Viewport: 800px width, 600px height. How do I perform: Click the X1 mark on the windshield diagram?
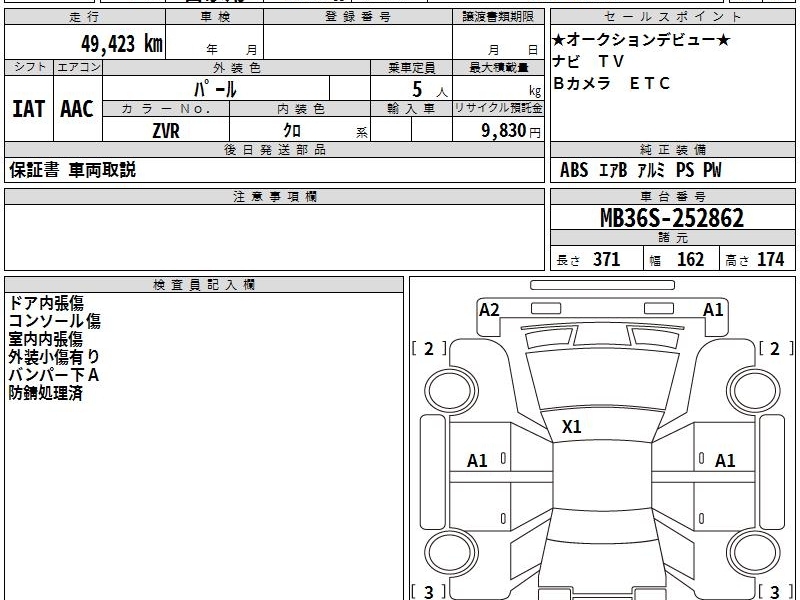pos(571,427)
